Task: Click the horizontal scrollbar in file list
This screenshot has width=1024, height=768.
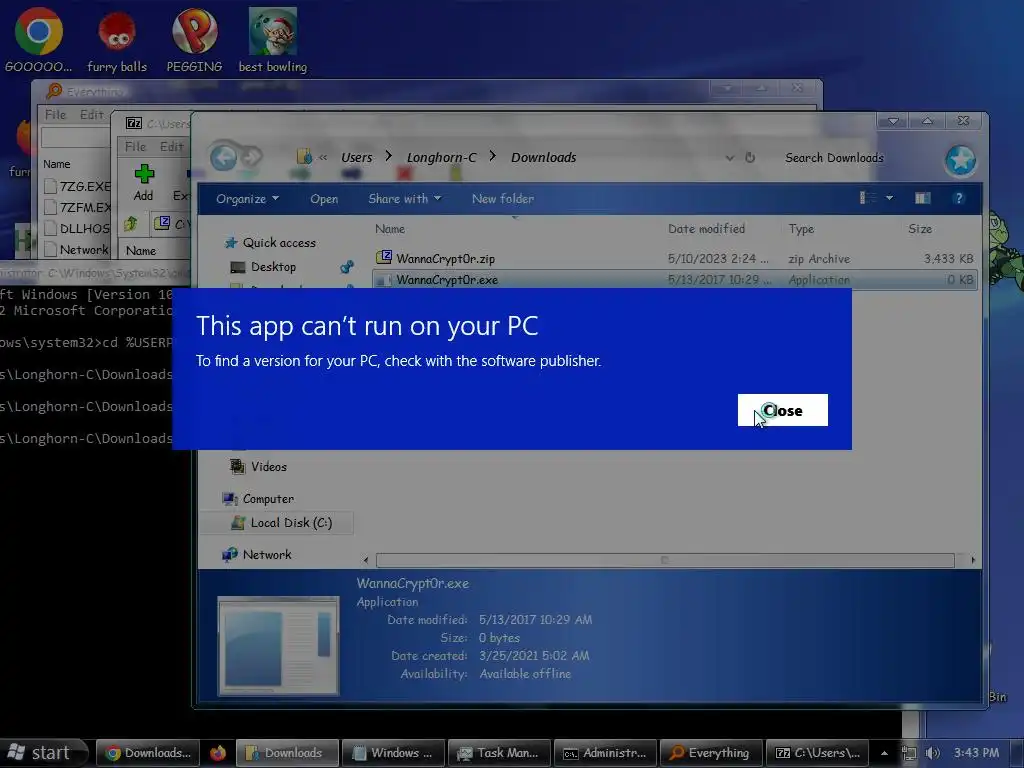Action: tap(665, 560)
